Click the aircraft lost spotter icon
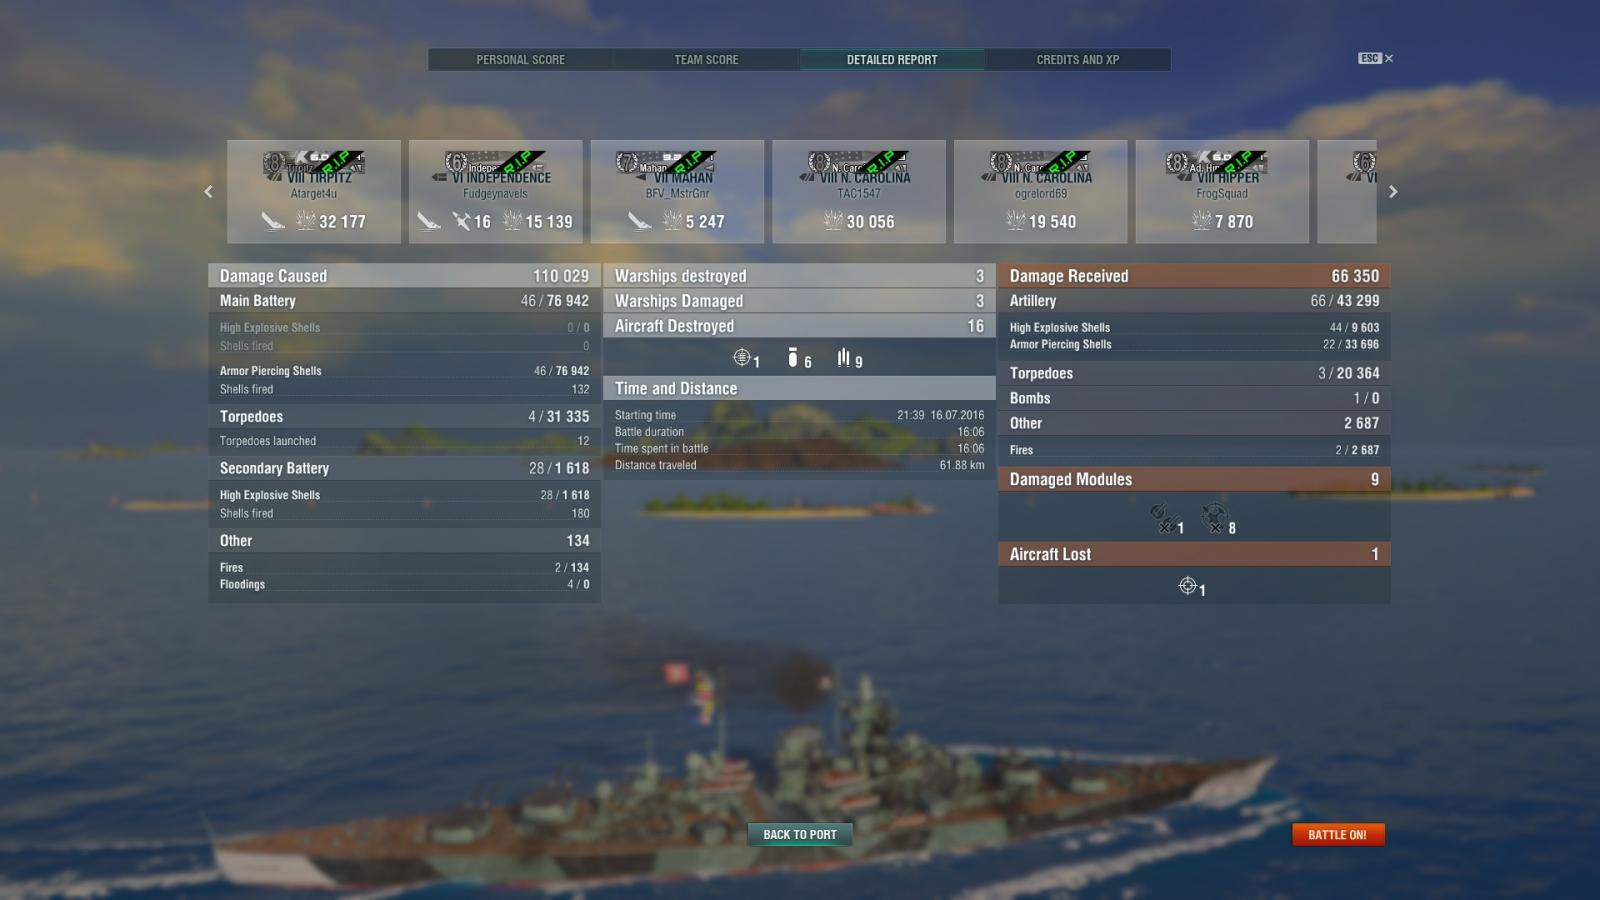The height and width of the screenshot is (900, 1600). [1187, 586]
